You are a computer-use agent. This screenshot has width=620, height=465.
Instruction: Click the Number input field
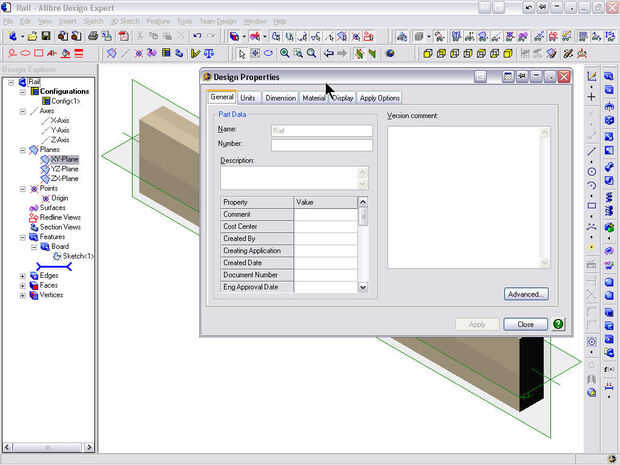[321, 145]
